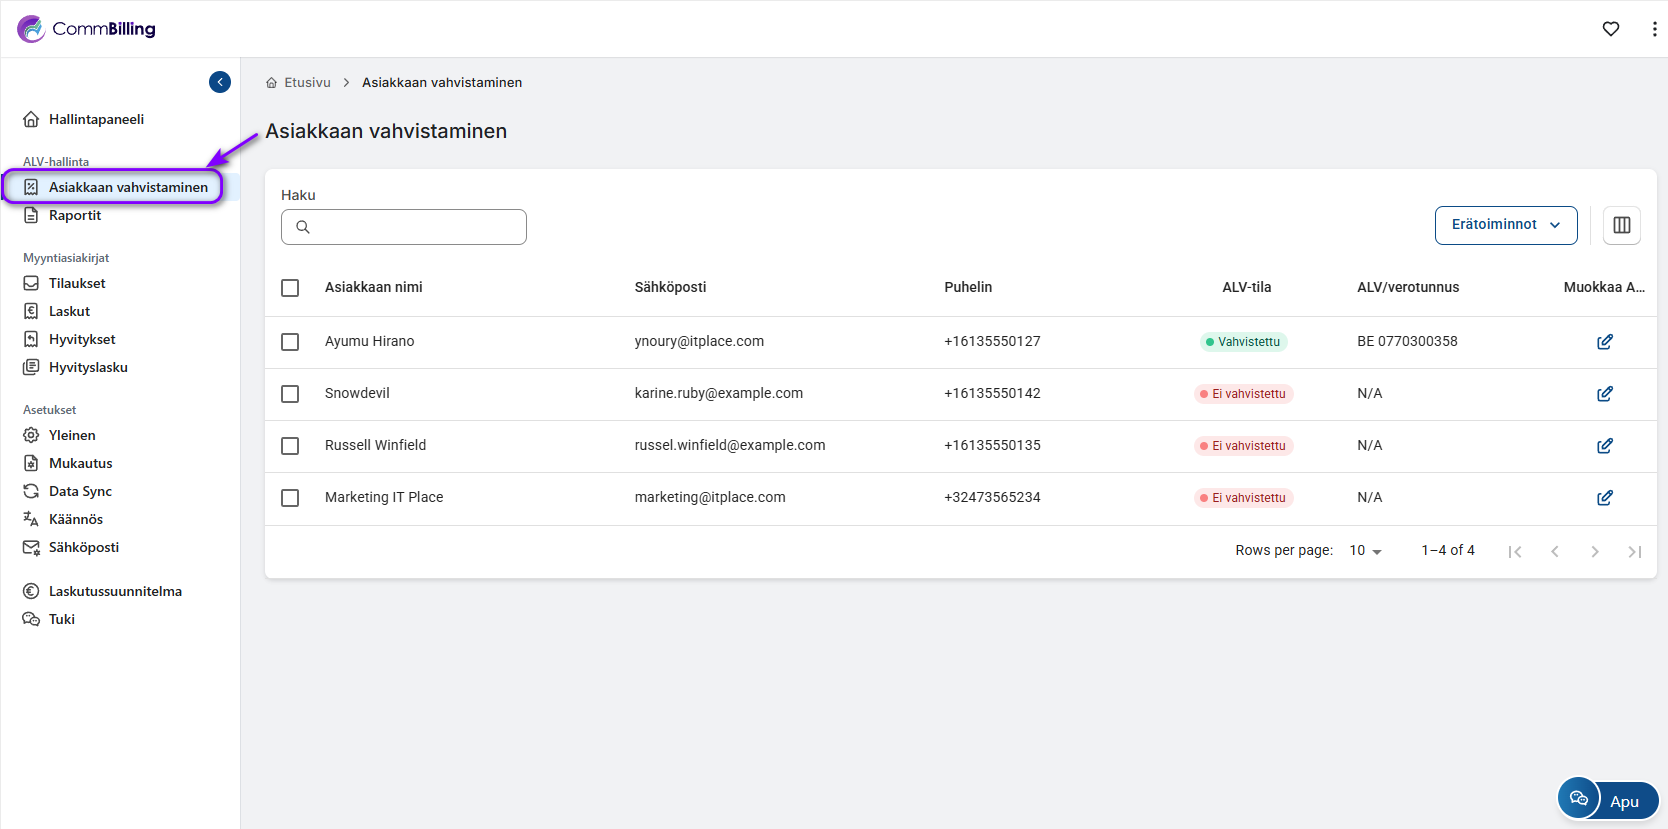Open the three-dot options menu
The height and width of the screenshot is (829, 1668).
1654,29
